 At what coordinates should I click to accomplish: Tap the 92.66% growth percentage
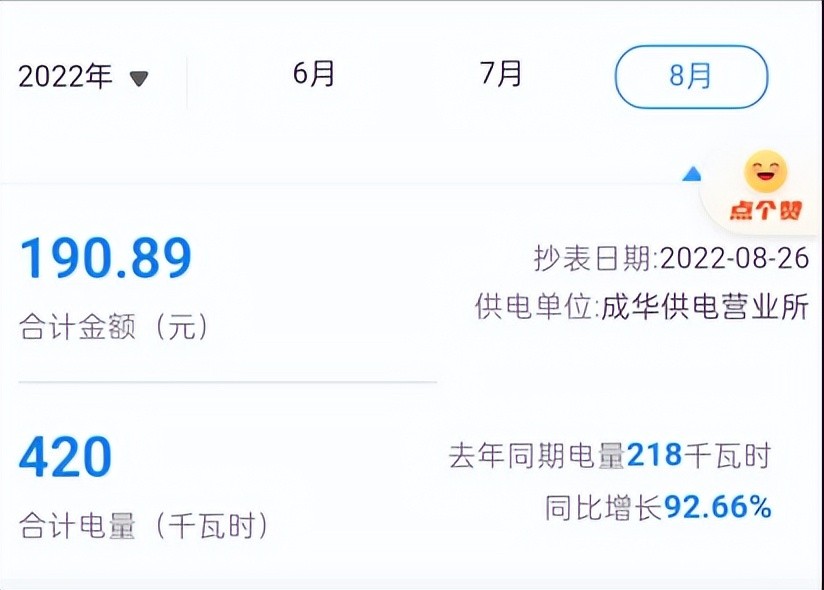[718, 508]
